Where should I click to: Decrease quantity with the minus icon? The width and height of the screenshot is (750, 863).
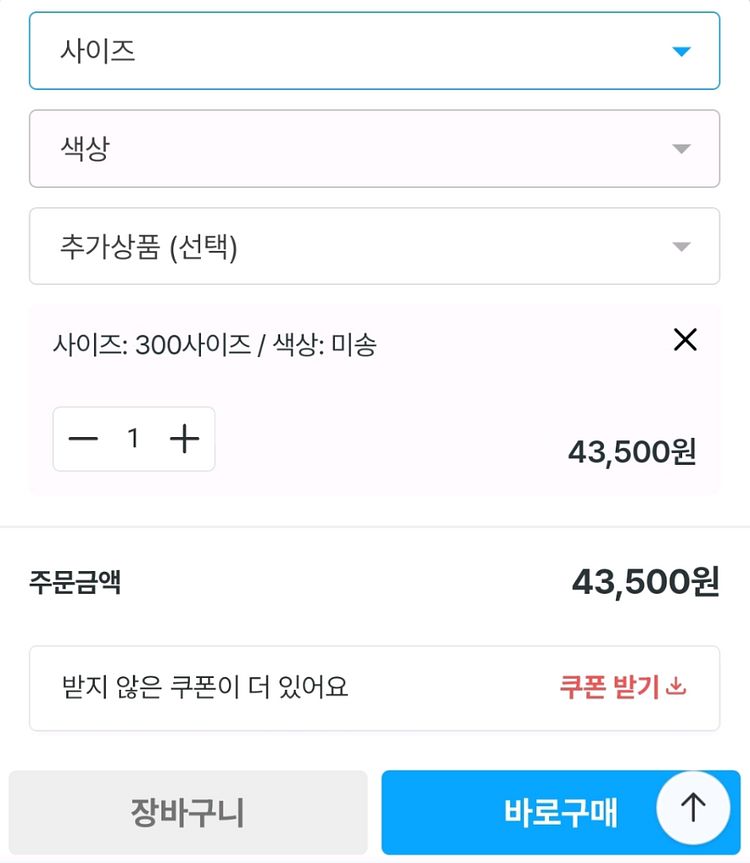tap(83, 439)
